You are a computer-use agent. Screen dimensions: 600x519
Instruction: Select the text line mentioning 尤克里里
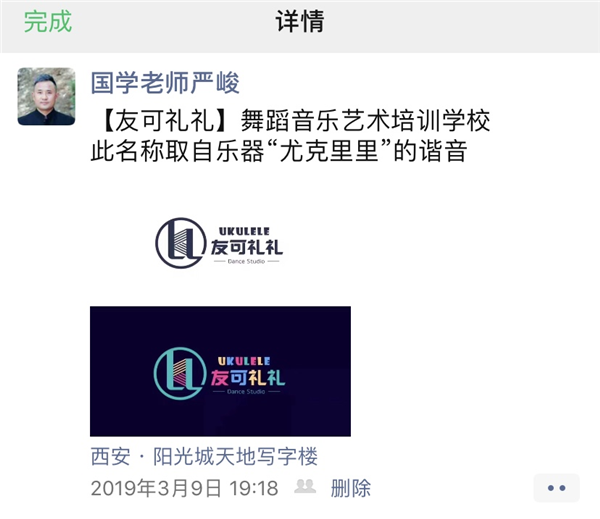point(279,150)
